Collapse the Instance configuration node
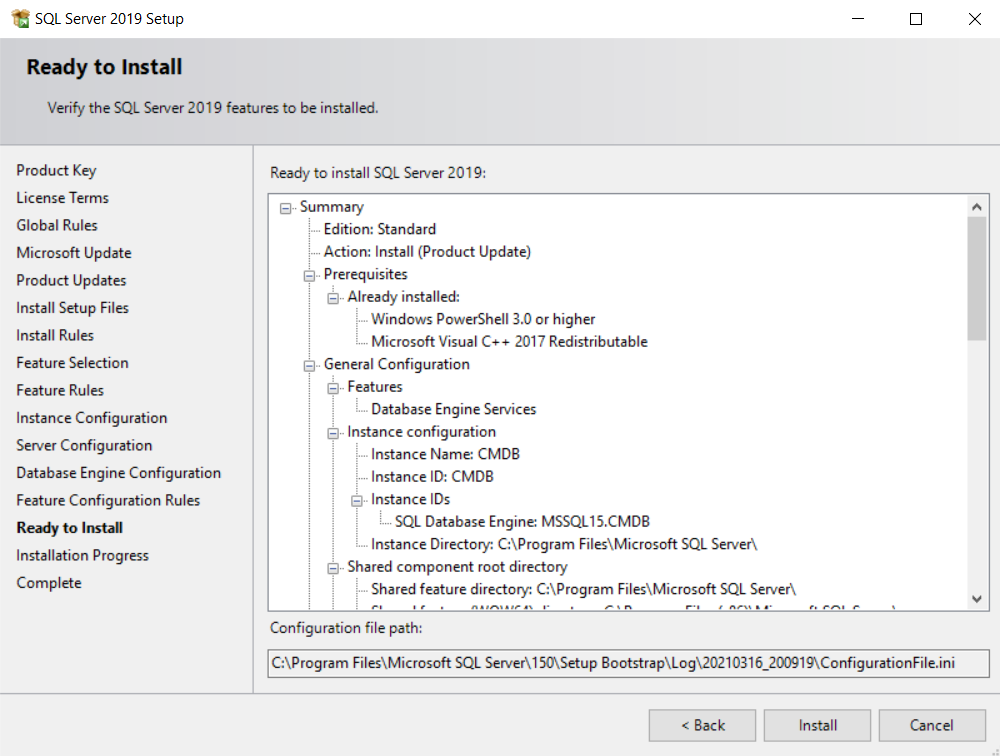1000x756 pixels. tap(333, 433)
